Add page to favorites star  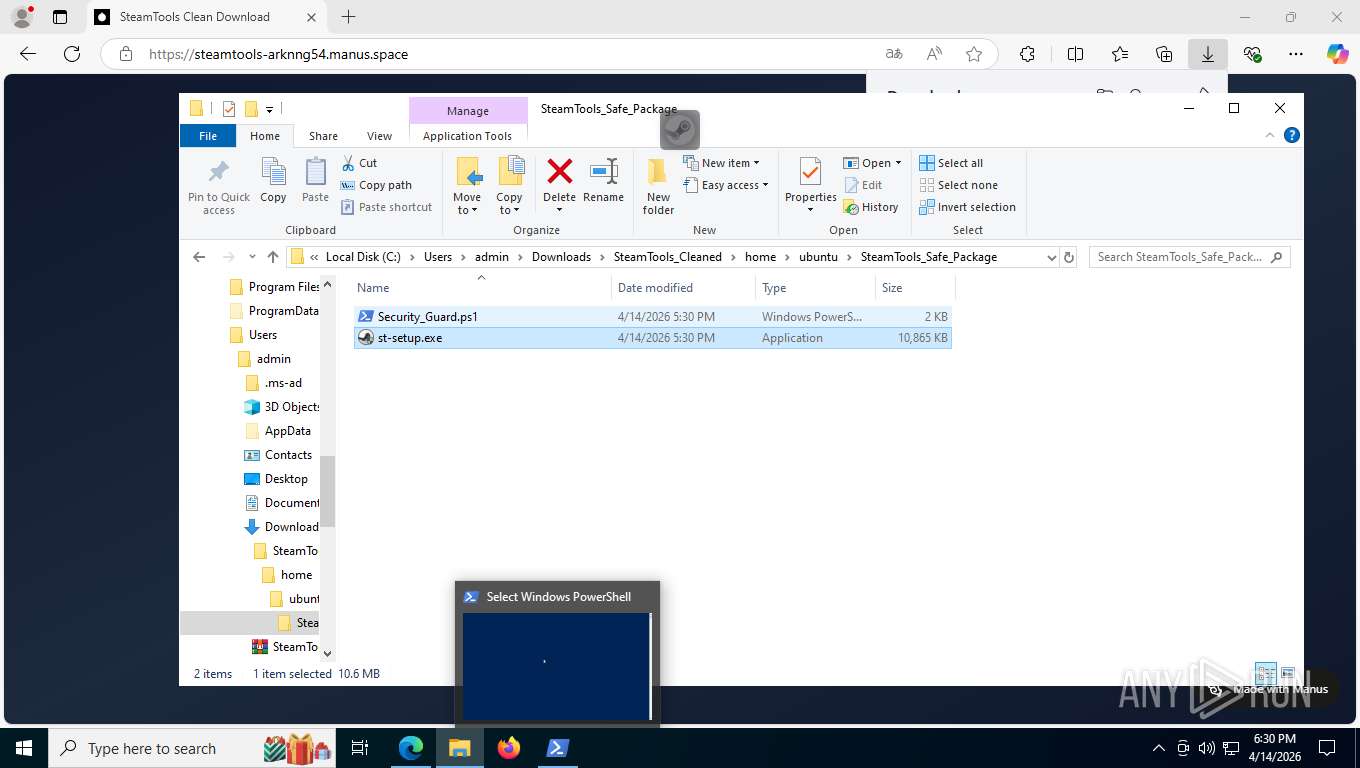pyautogui.click(x=973, y=54)
